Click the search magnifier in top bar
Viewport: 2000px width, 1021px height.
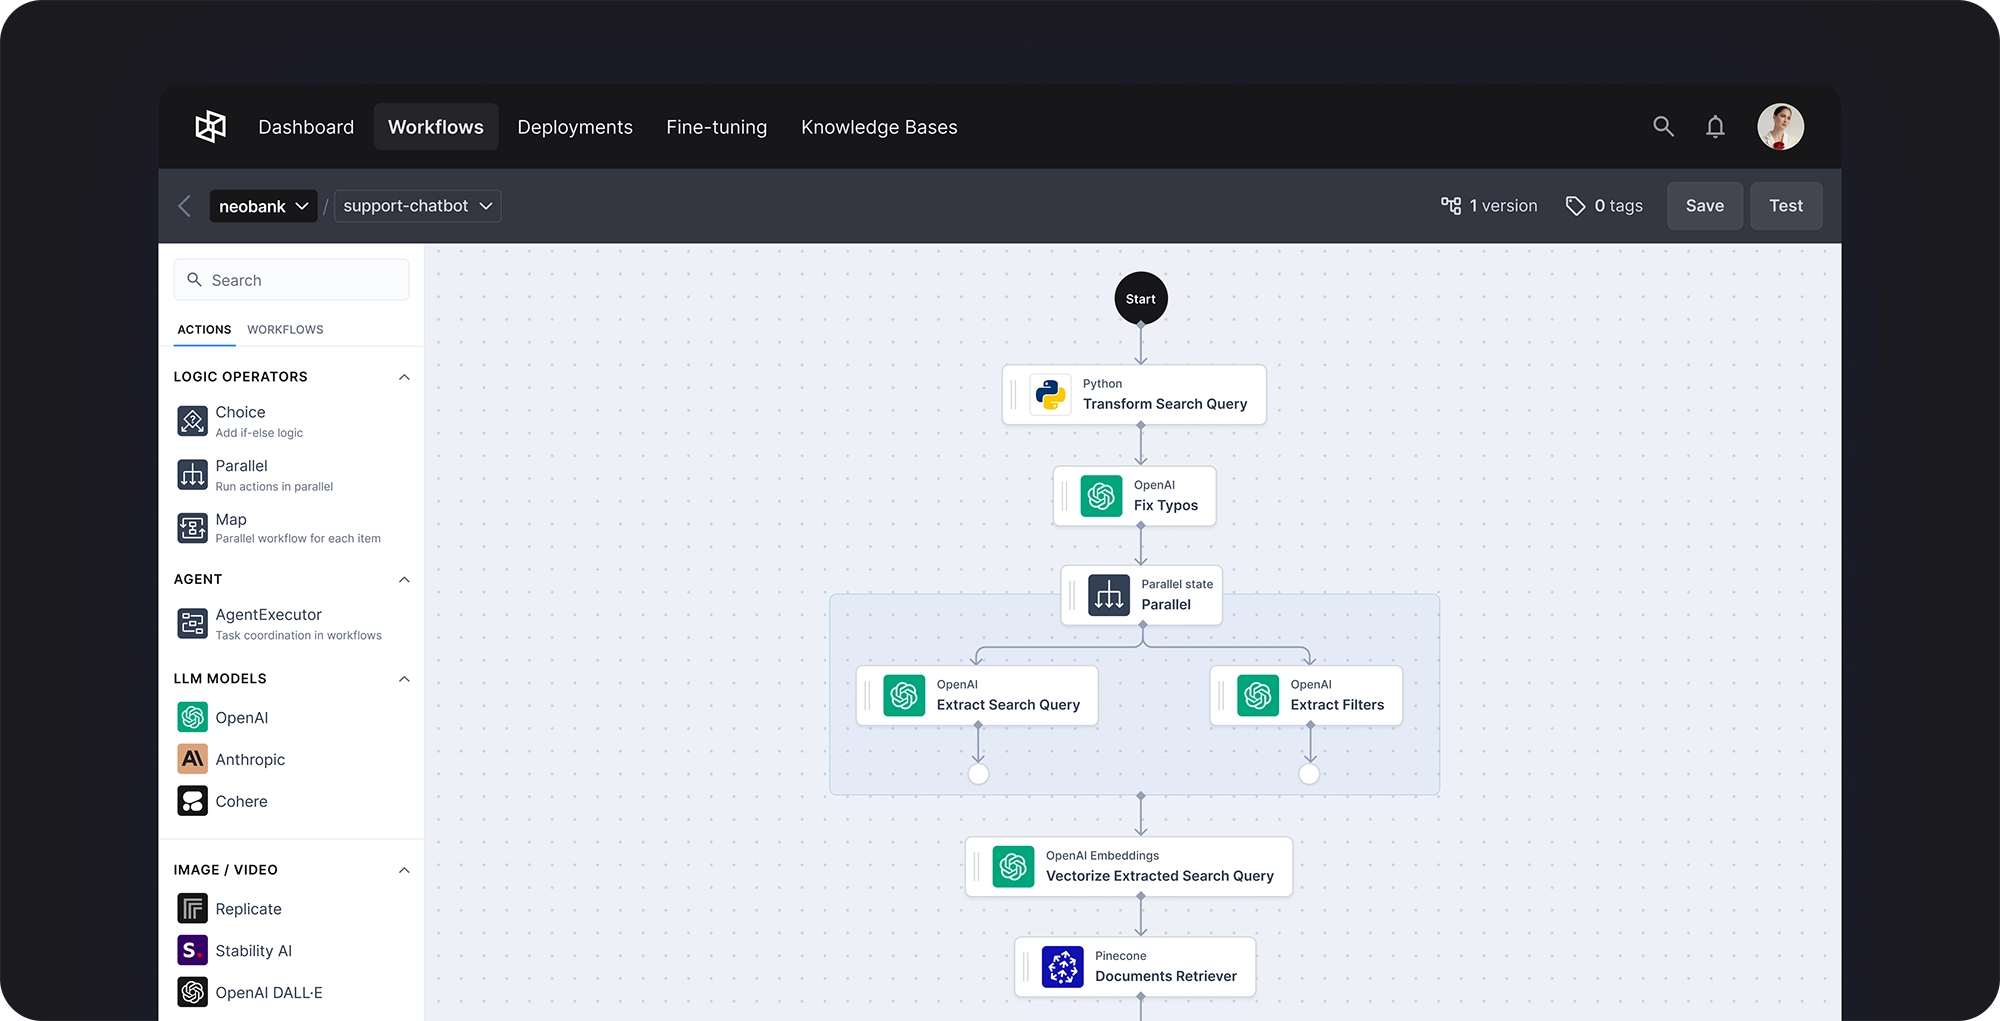pos(1663,127)
